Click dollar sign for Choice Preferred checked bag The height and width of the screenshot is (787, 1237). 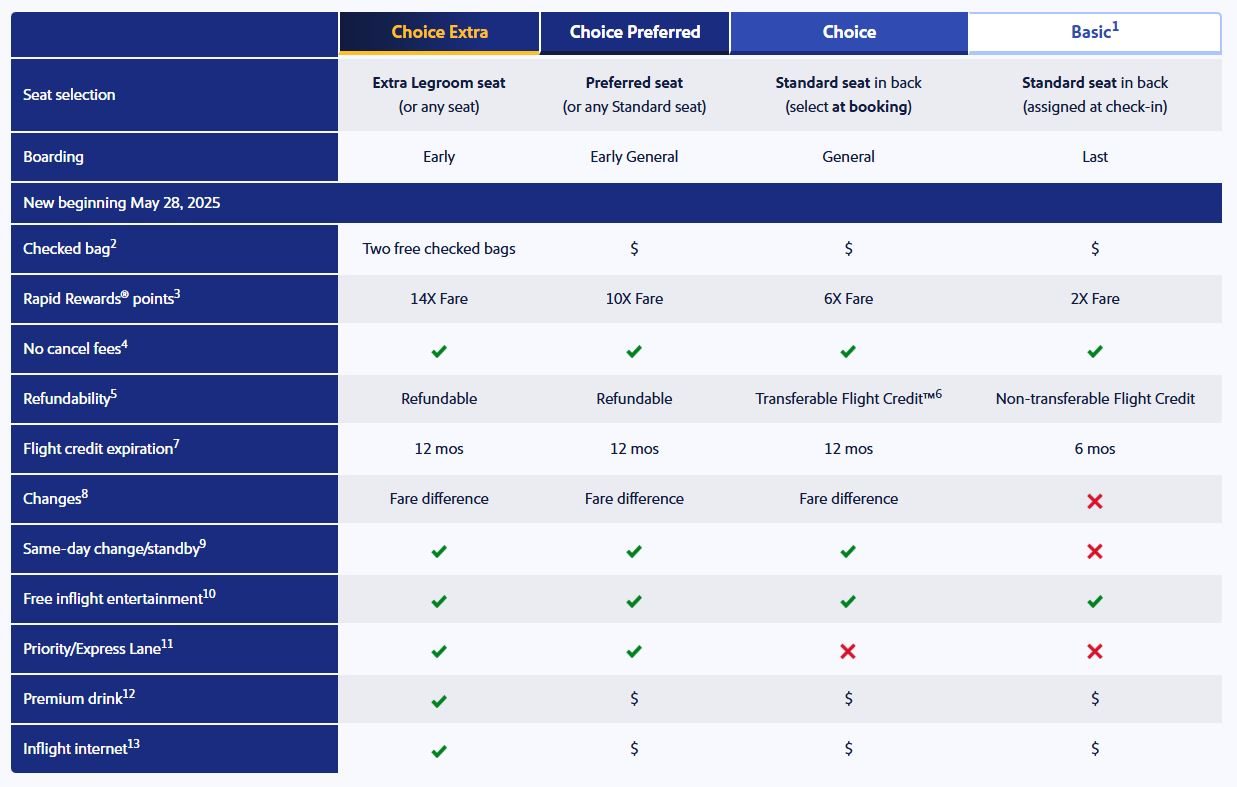[x=634, y=249]
